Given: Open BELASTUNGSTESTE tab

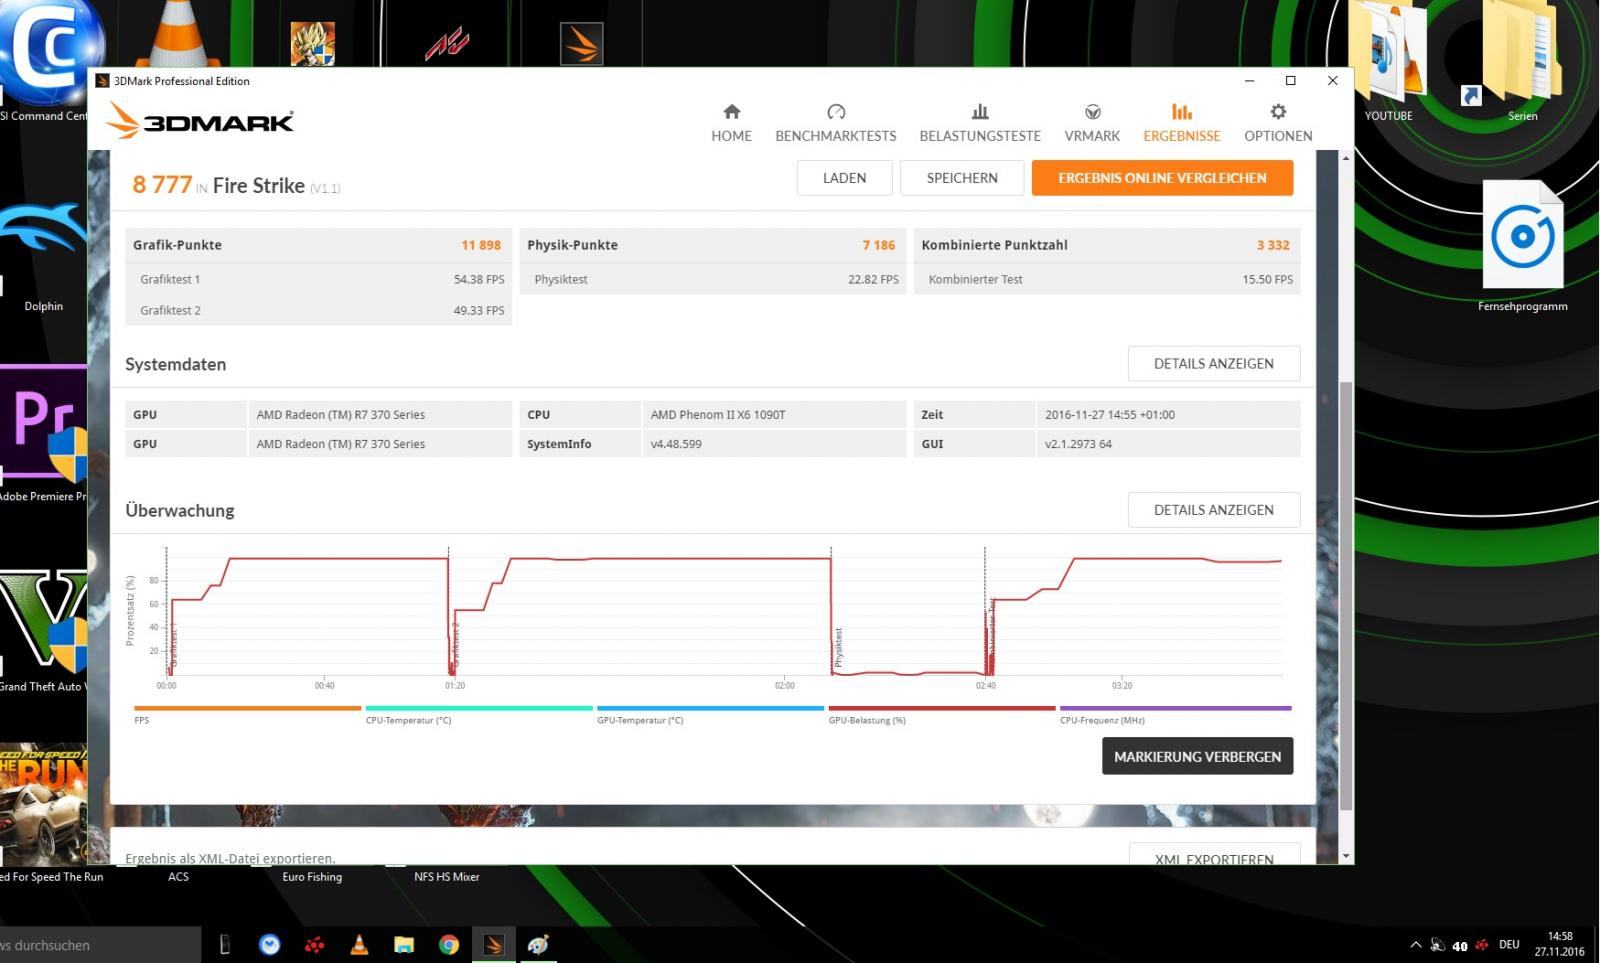Looking at the screenshot, I should 980,122.
